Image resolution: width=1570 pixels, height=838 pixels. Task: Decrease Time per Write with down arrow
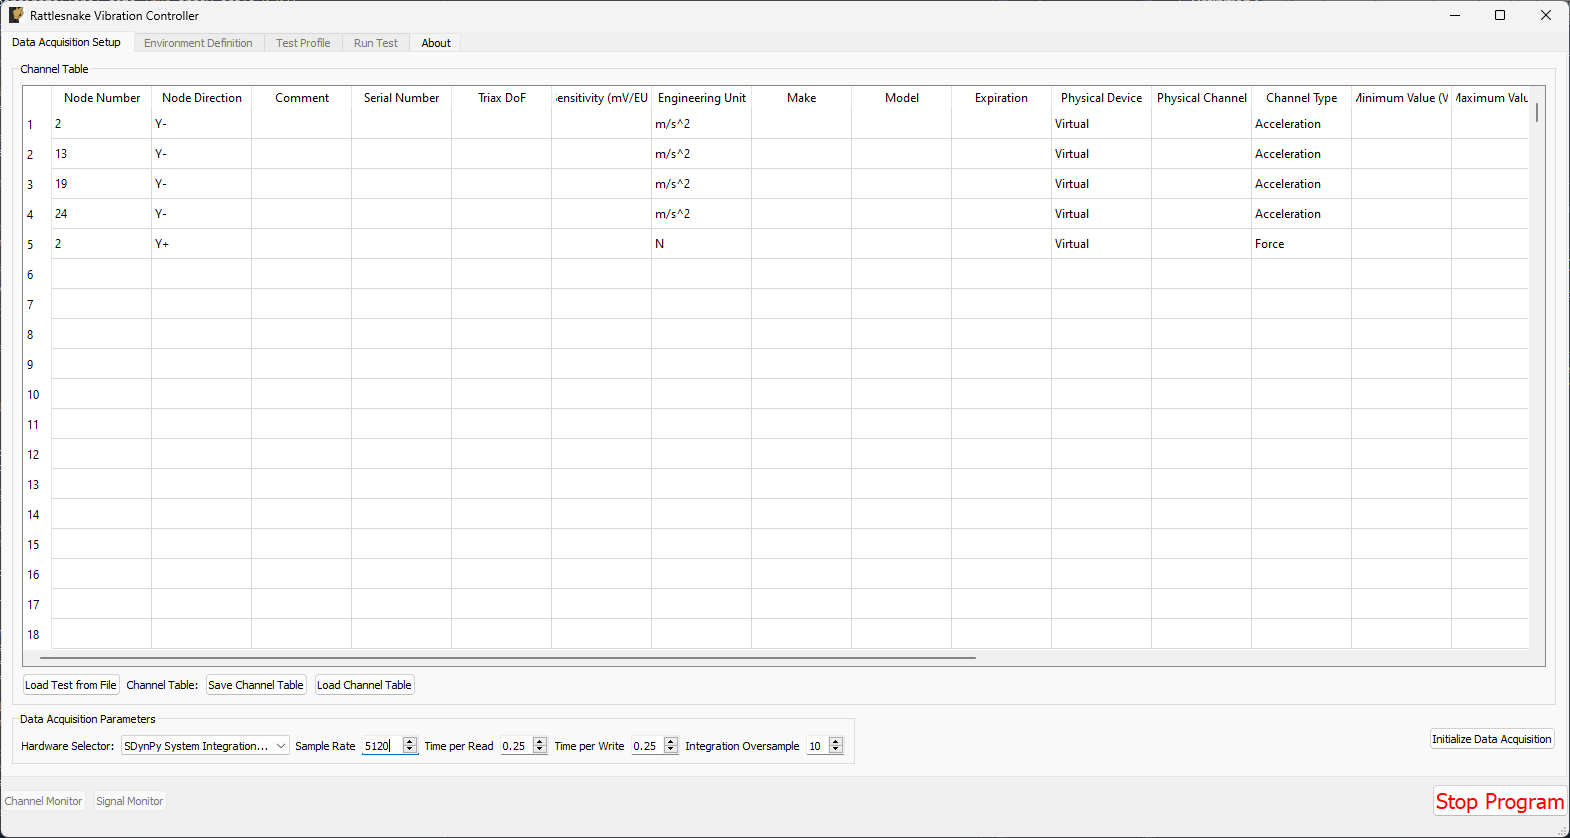(x=671, y=750)
